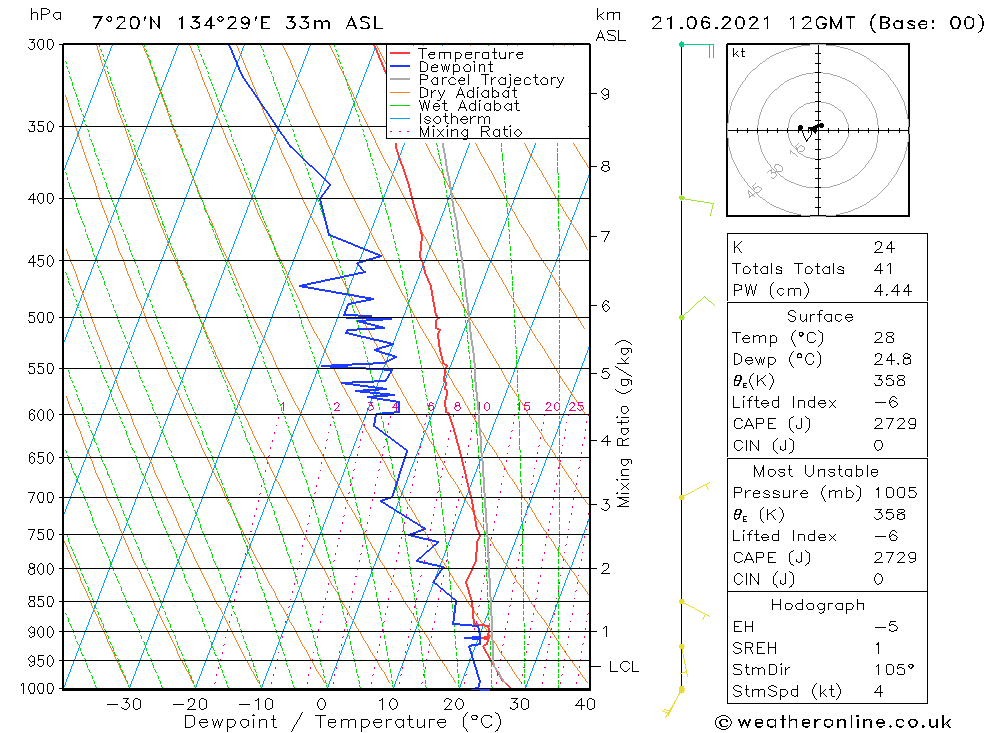
Task: Click the Totals Totals value 41
Action: click(x=884, y=269)
